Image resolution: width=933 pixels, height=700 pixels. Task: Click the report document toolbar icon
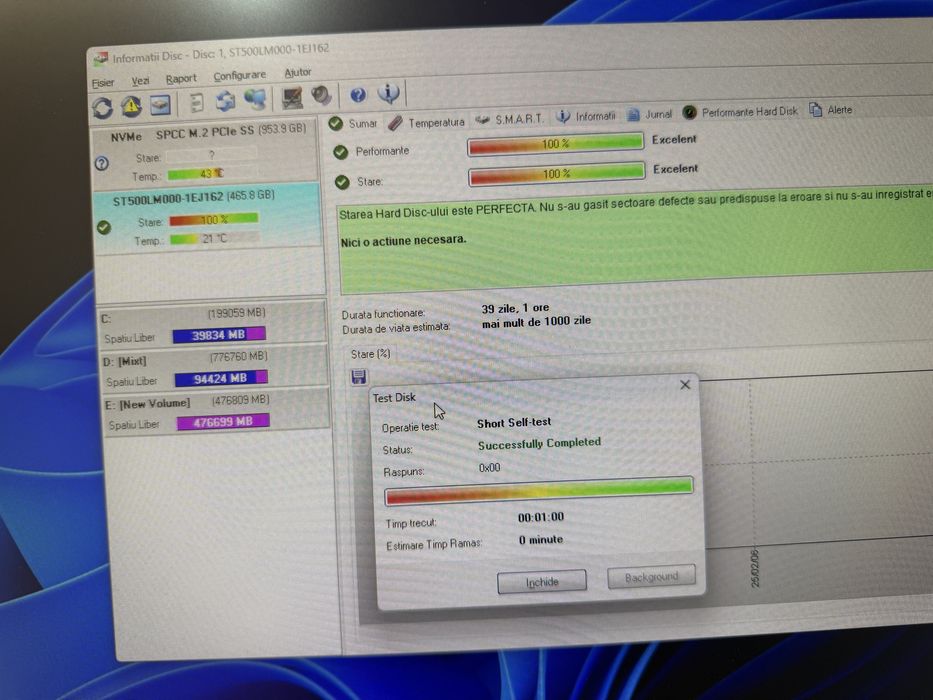[196, 103]
